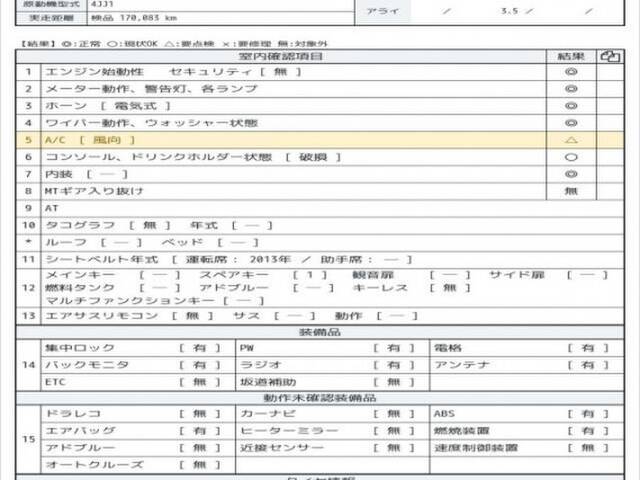
Task: Click the ベッド entry
Action: pyautogui.click(x=210, y=242)
